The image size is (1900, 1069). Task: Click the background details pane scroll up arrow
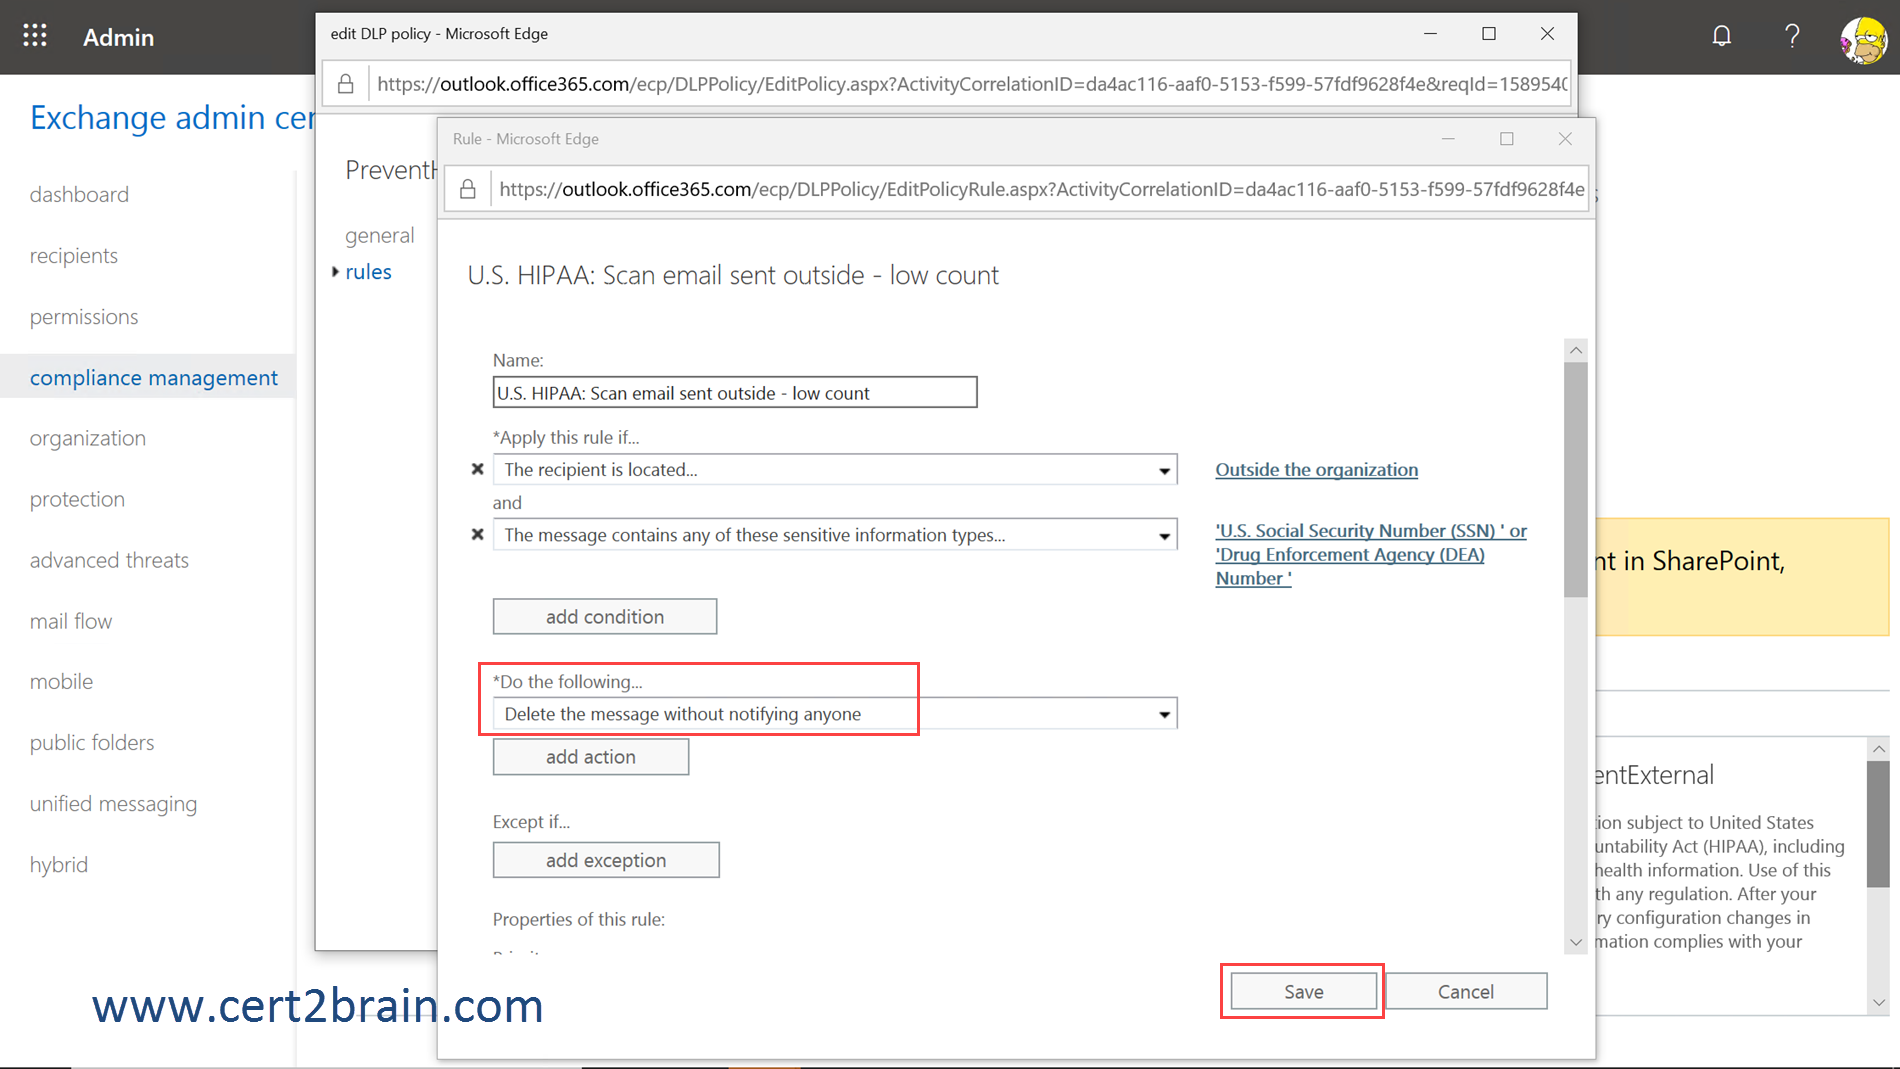(x=1878, y=748)
